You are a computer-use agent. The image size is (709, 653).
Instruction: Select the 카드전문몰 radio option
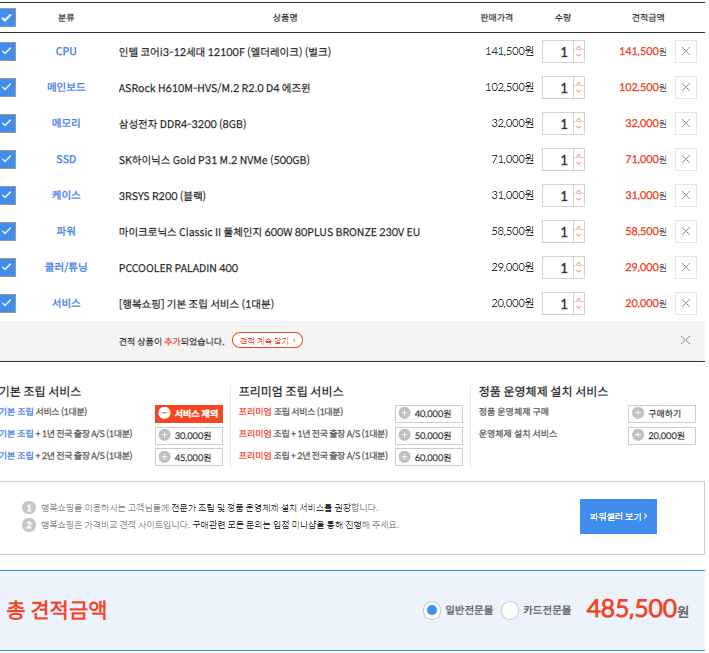(x=510, y=610)
